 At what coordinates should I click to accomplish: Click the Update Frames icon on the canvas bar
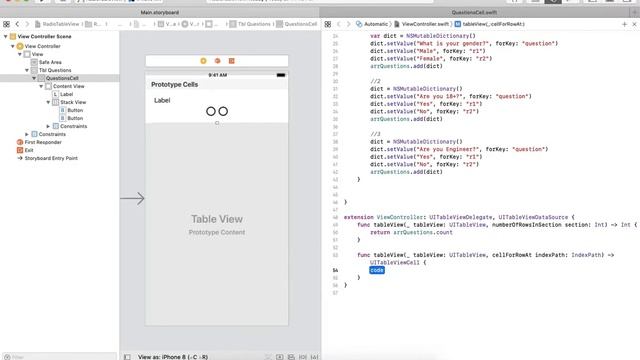tap(268, 357)
